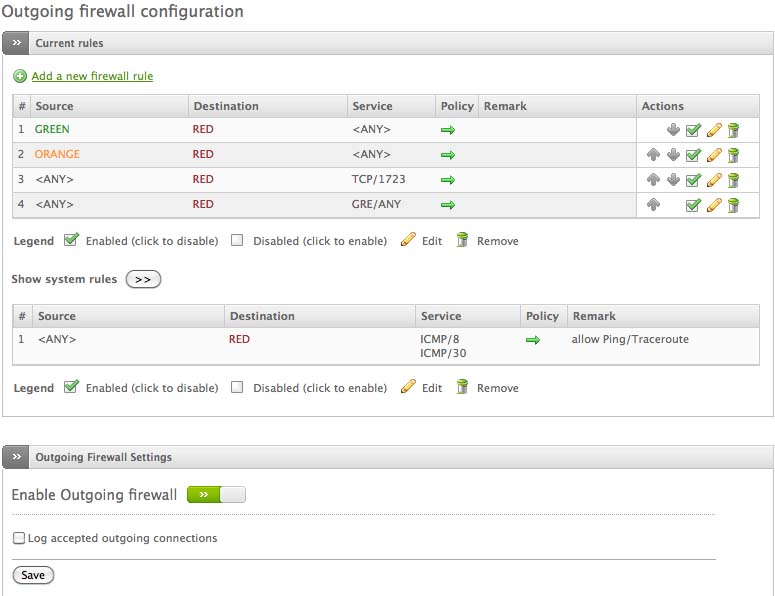Collapse Outgoing Firewall Settings panel

16,457
